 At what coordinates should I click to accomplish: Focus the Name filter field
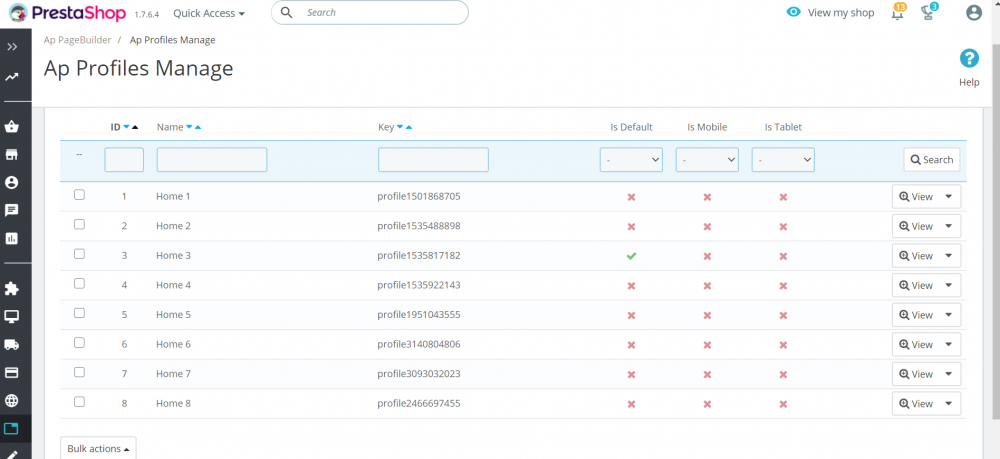[x=212, y=160]
